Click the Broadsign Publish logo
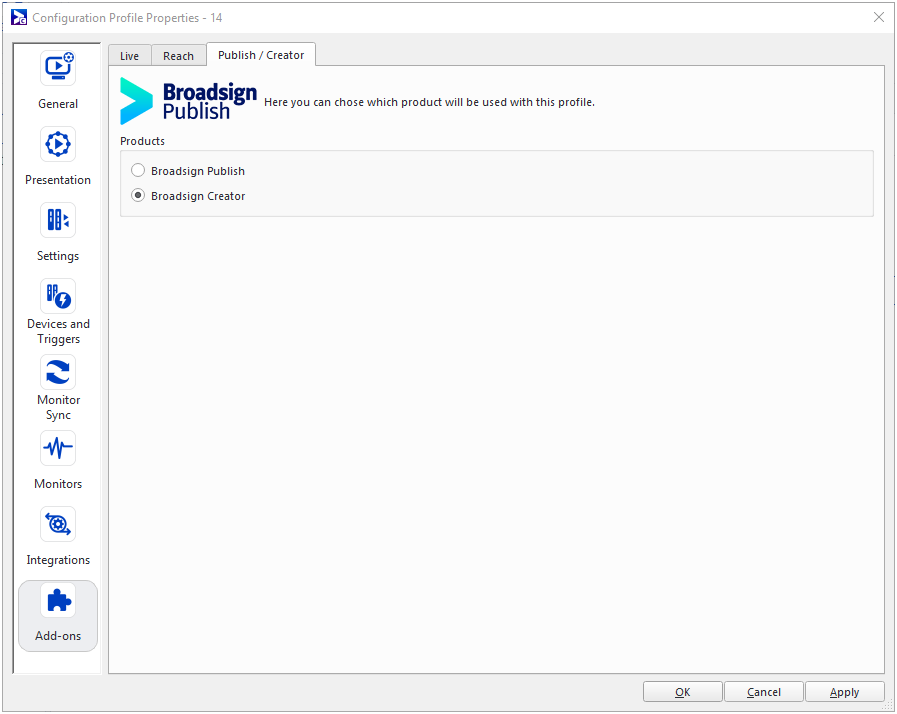Viewport: 897px width, 714px height. point(188,102)
